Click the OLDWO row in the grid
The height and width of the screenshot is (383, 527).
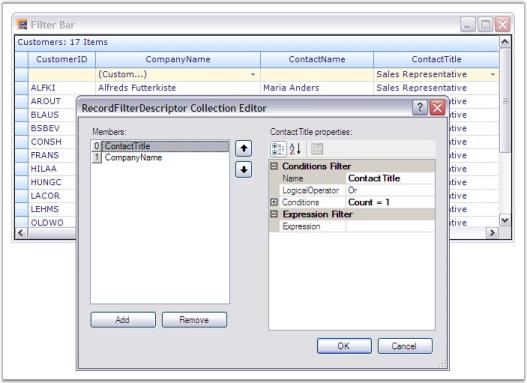pyautogui.click(x=47, y=222)
